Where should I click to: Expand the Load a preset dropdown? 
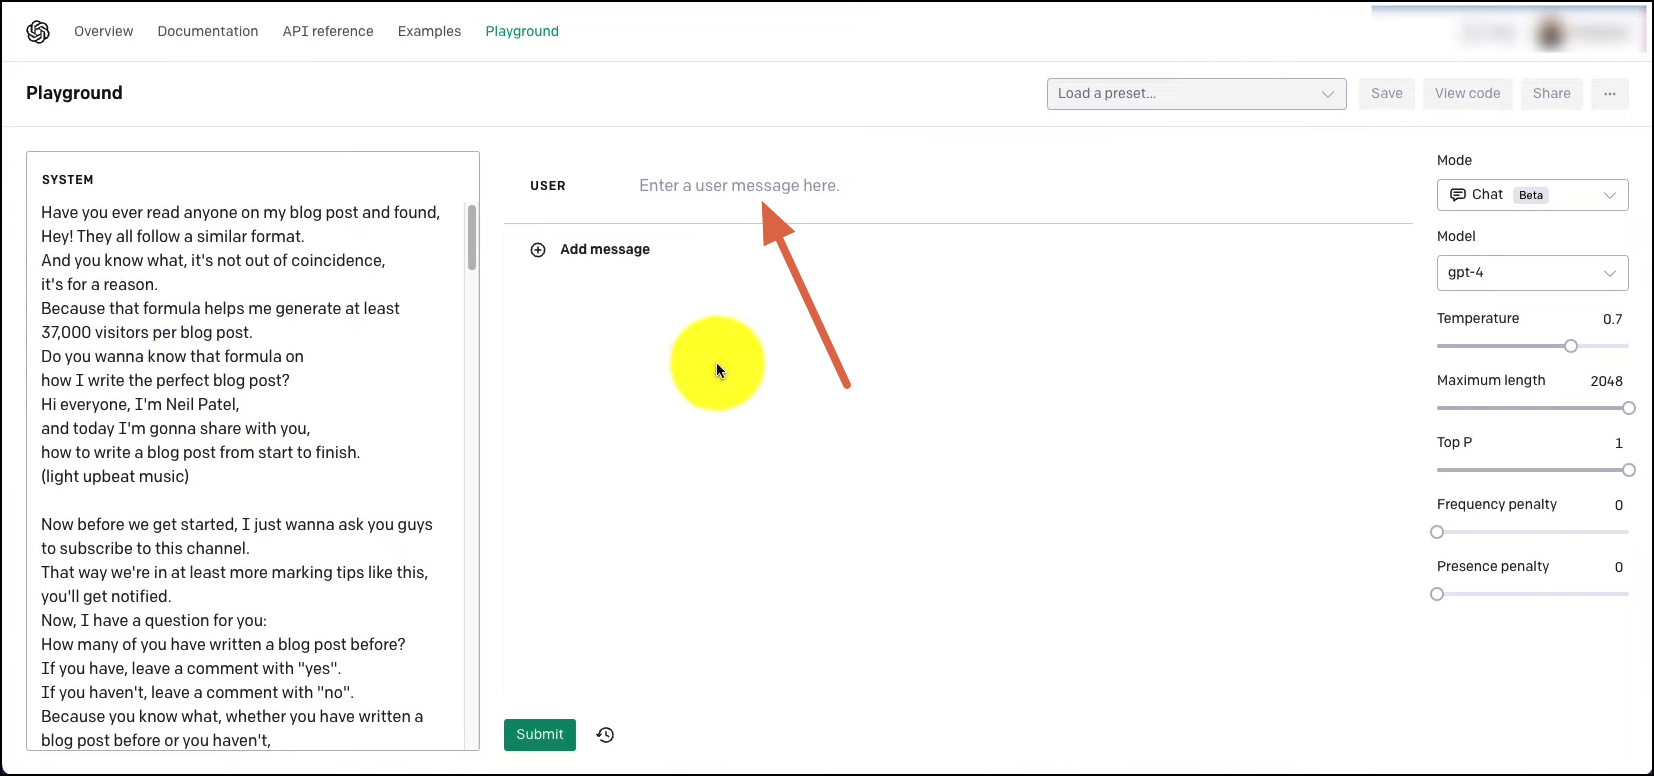pos(1196,94)
